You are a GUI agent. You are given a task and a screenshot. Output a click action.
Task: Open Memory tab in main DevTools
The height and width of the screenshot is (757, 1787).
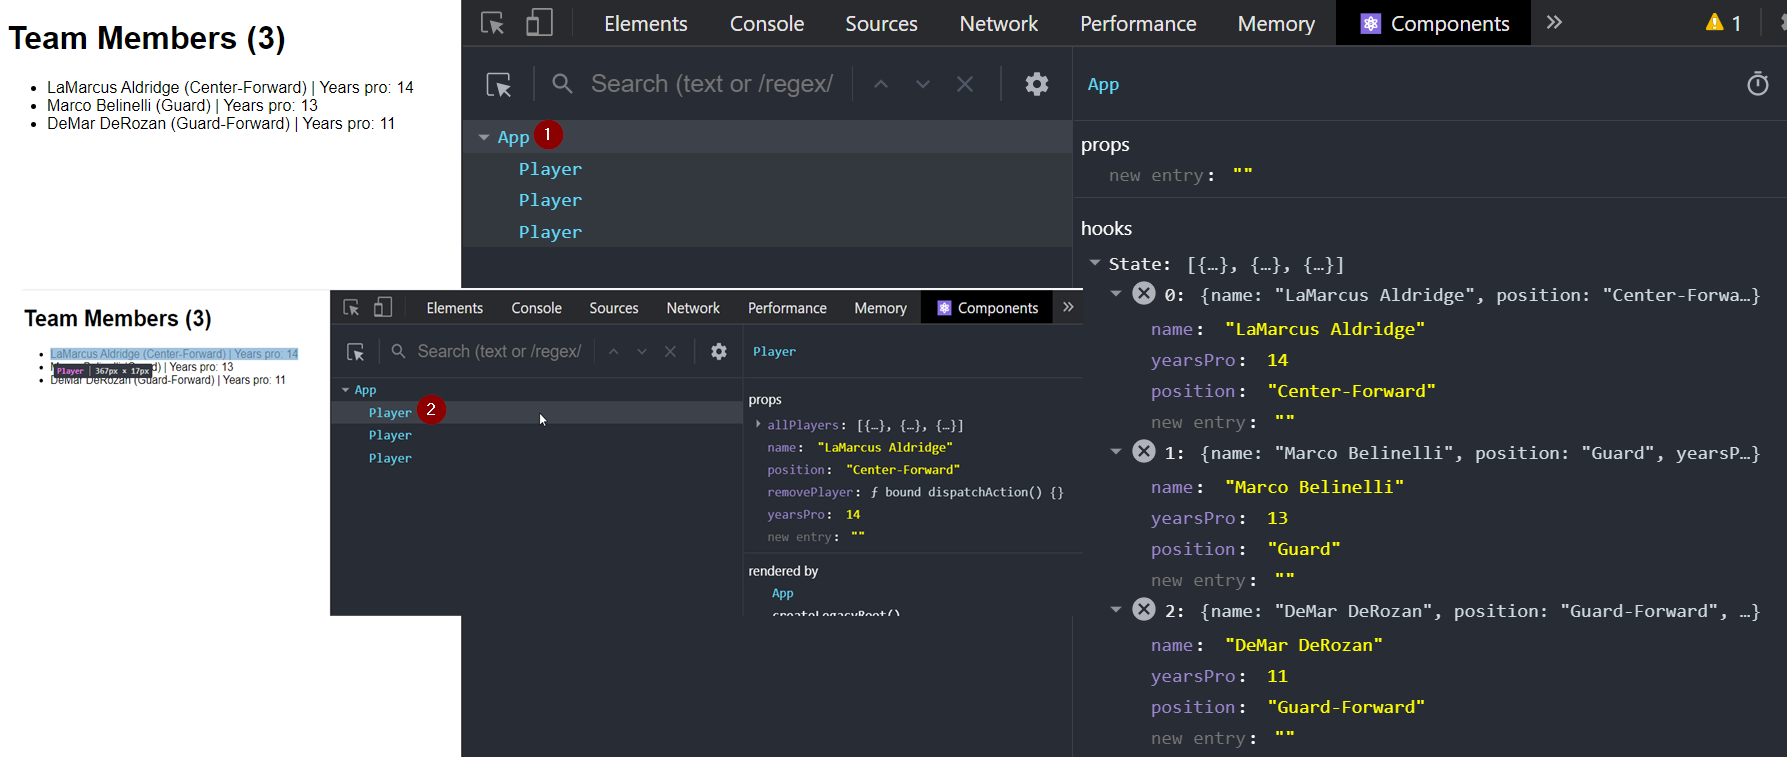1276,23
